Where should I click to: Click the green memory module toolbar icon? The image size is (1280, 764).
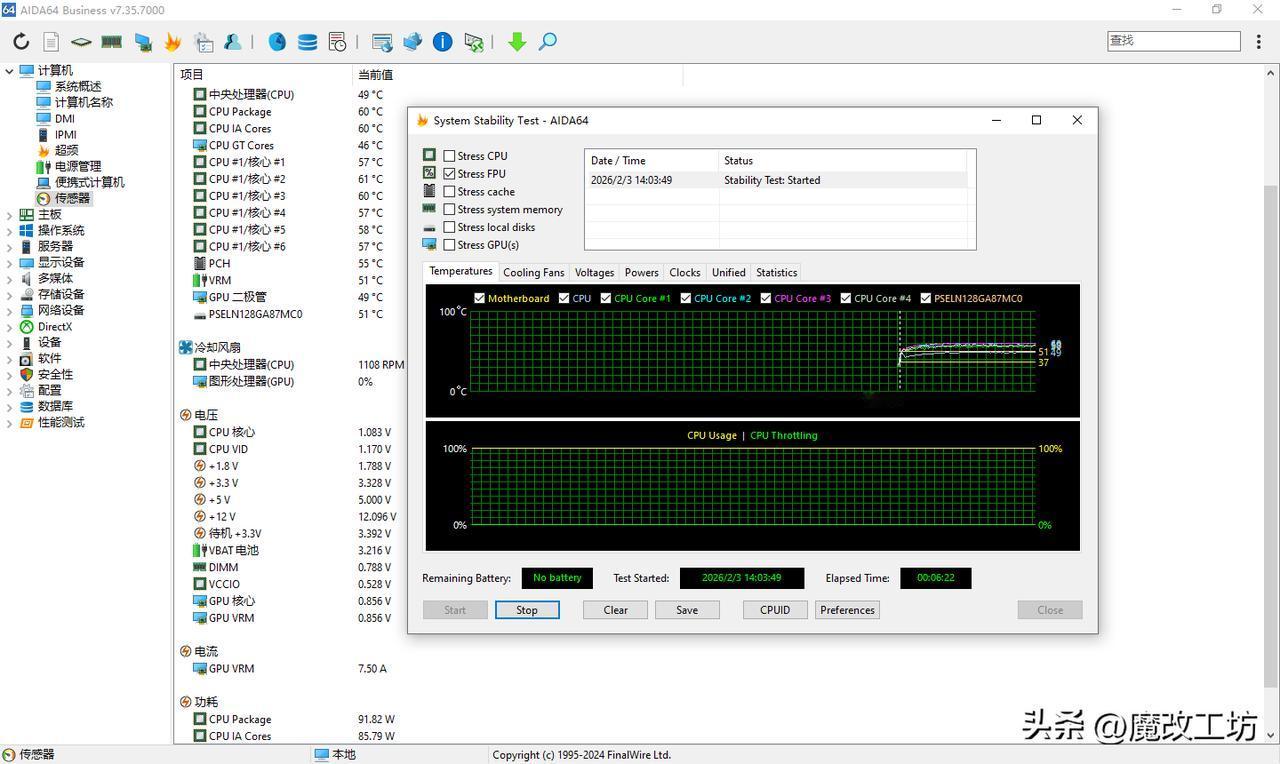tap(112, 42)
